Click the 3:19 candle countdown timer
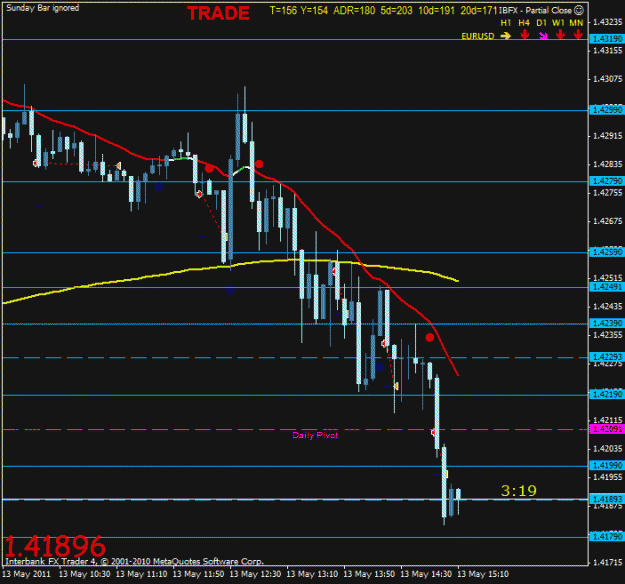The height and width of the screenshot is (584, 625). coord(519,491)
